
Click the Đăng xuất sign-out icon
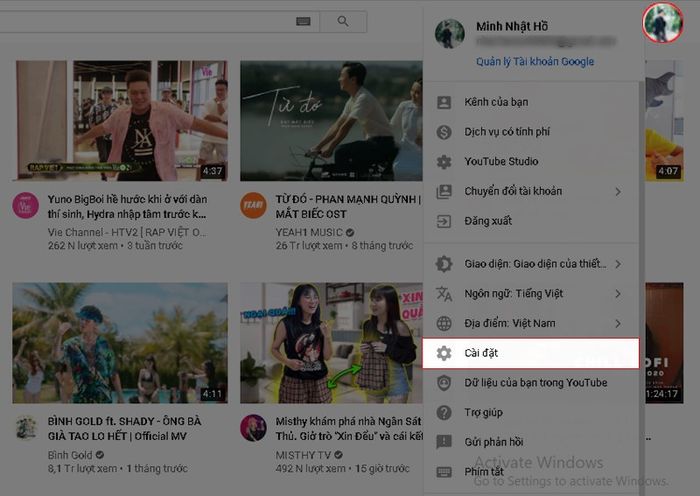445,221
